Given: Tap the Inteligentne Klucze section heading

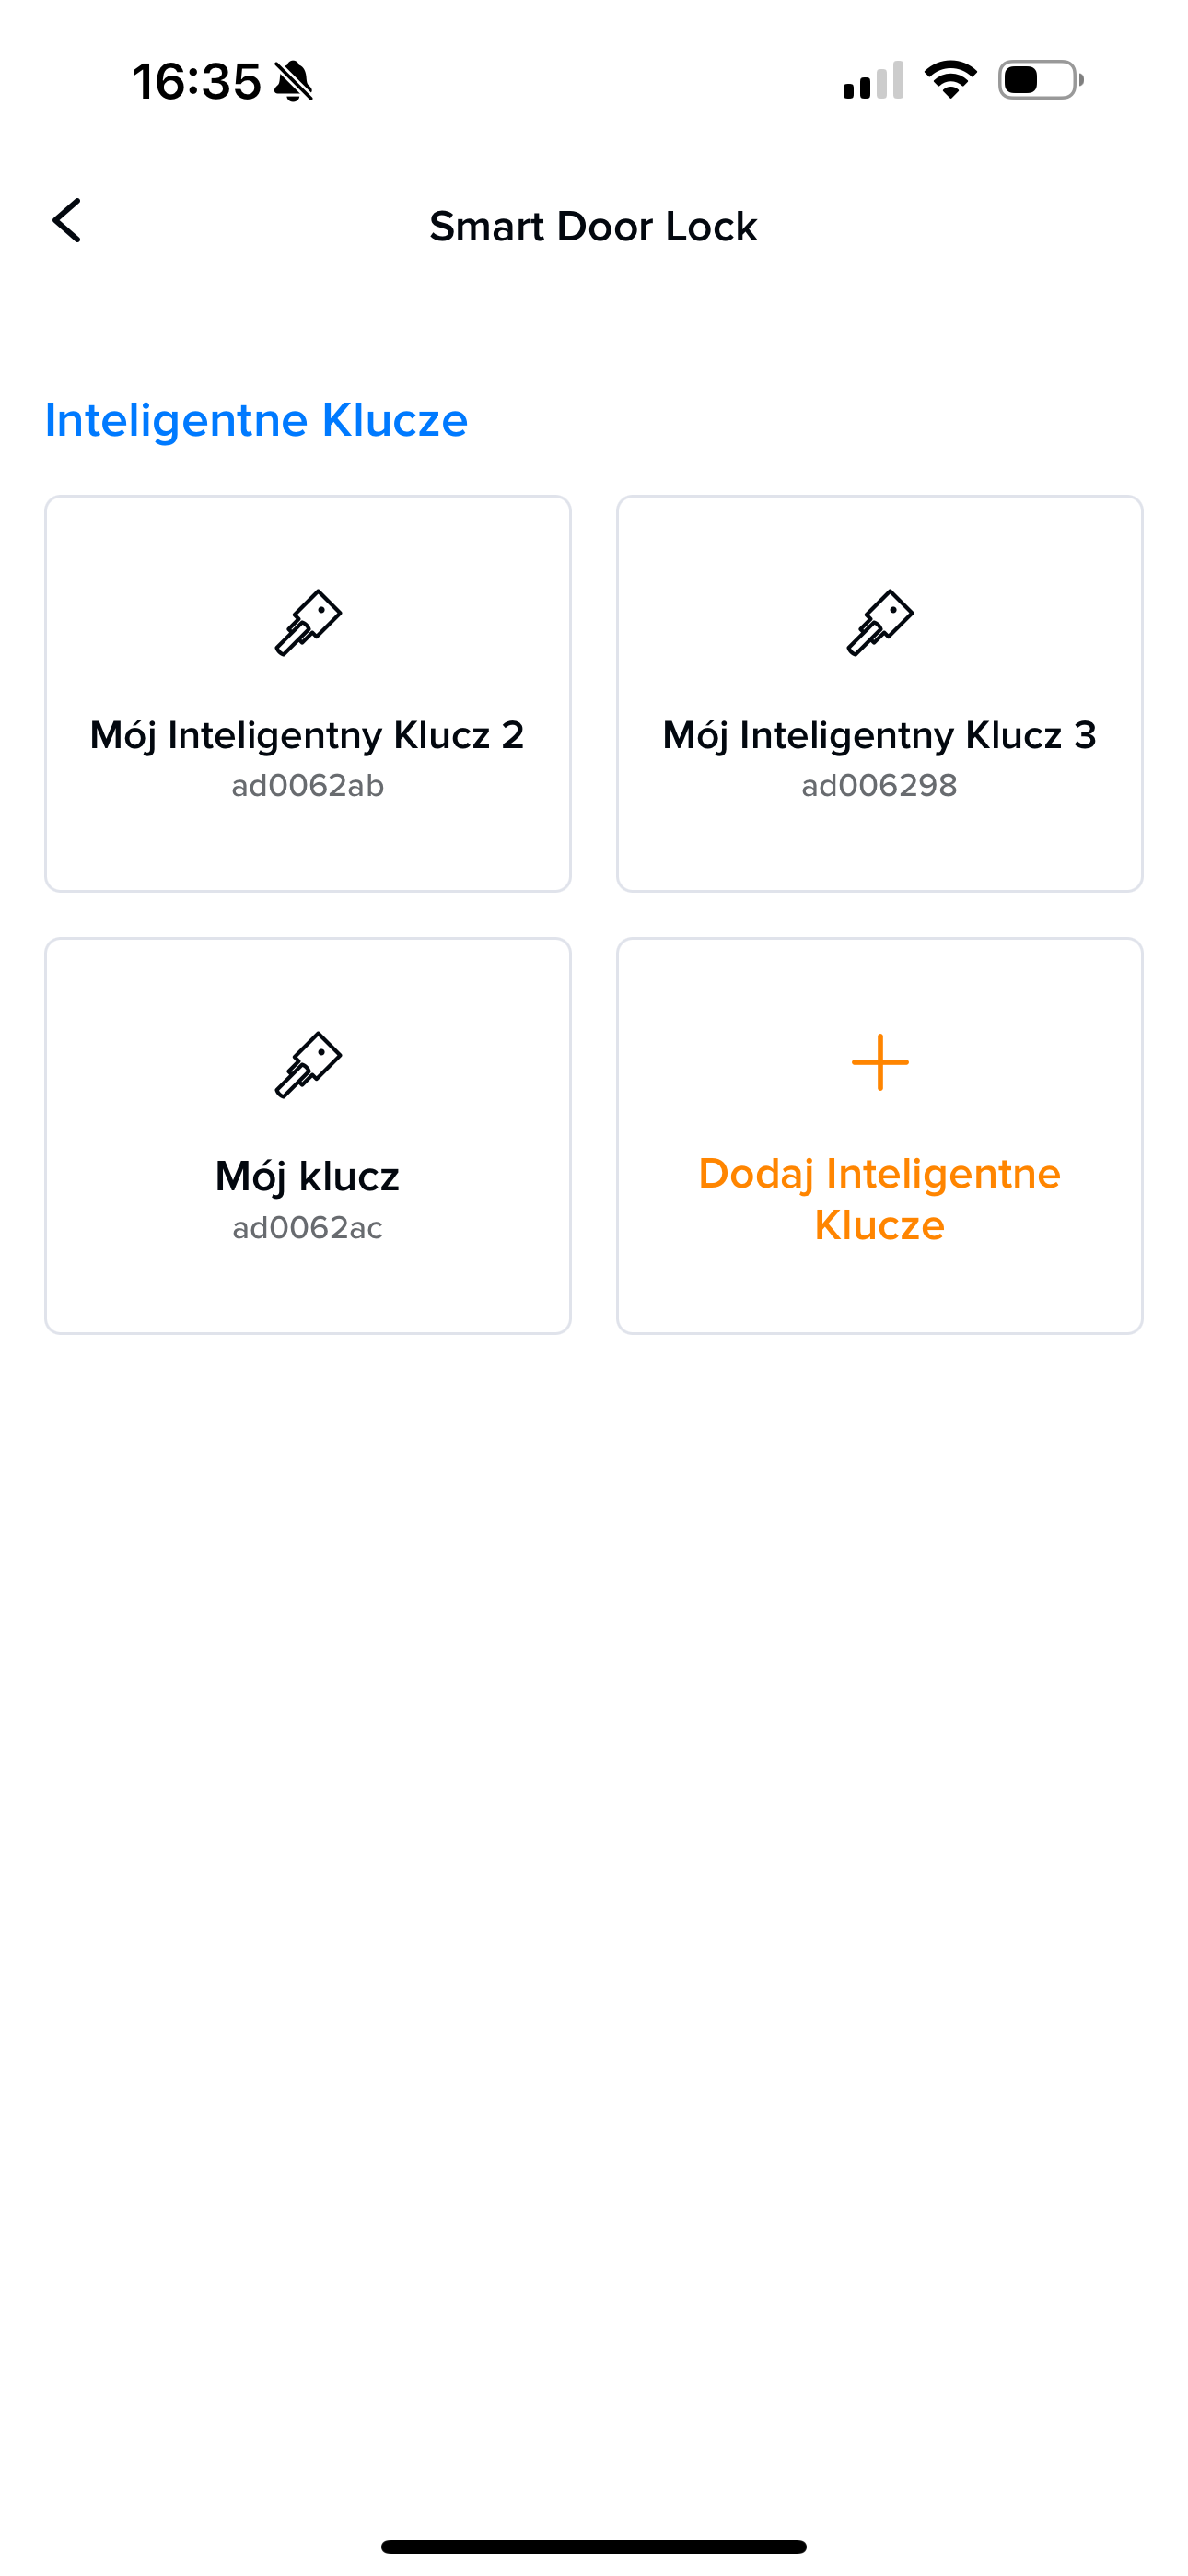Looking at the screenshot, I should pos(257,420).
